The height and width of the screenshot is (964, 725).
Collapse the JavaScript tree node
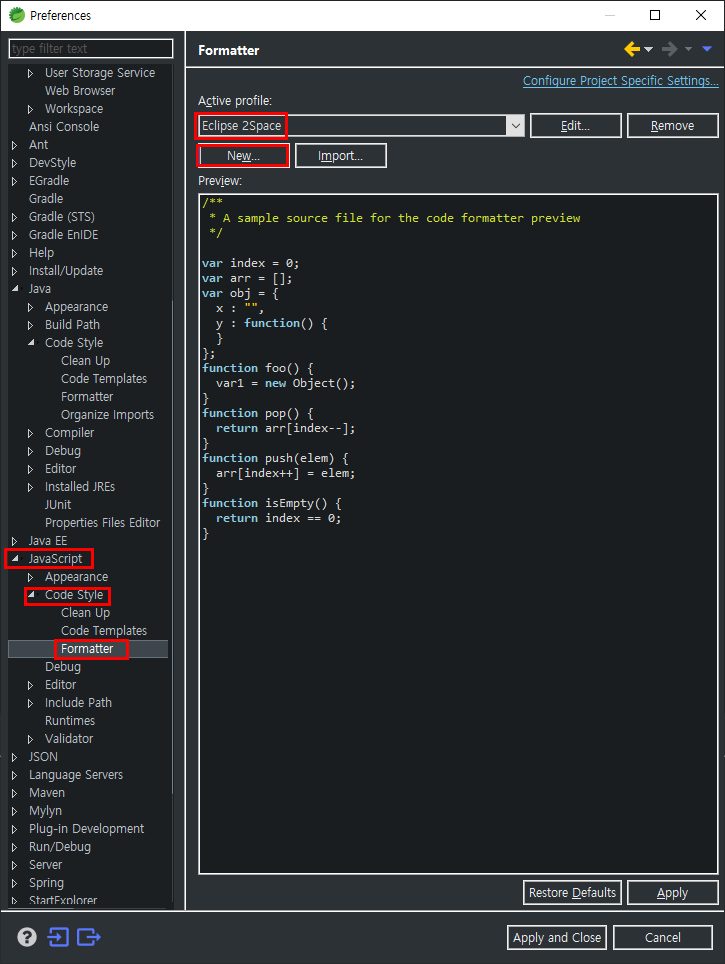coord(15,559)
